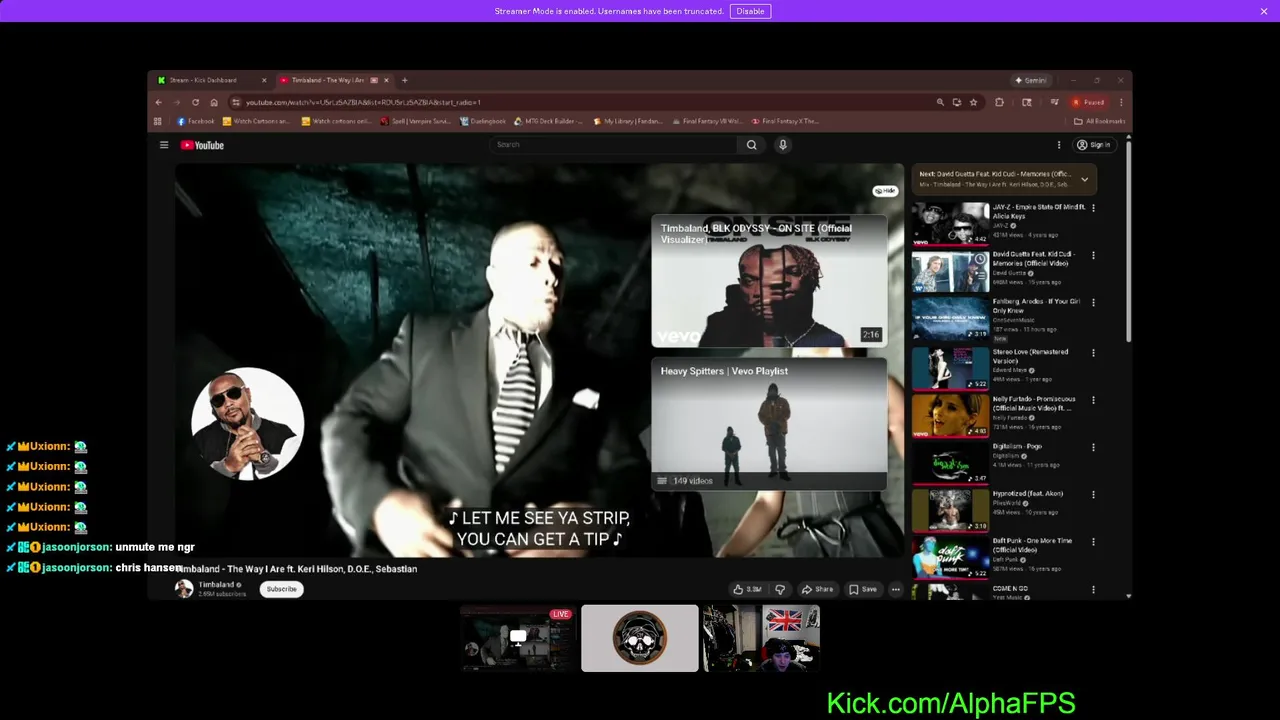The width and height of the screenshot is (1280, 720).
Task: Click the Watch Cartoons bookmark
Action: (x=256, y=121)
